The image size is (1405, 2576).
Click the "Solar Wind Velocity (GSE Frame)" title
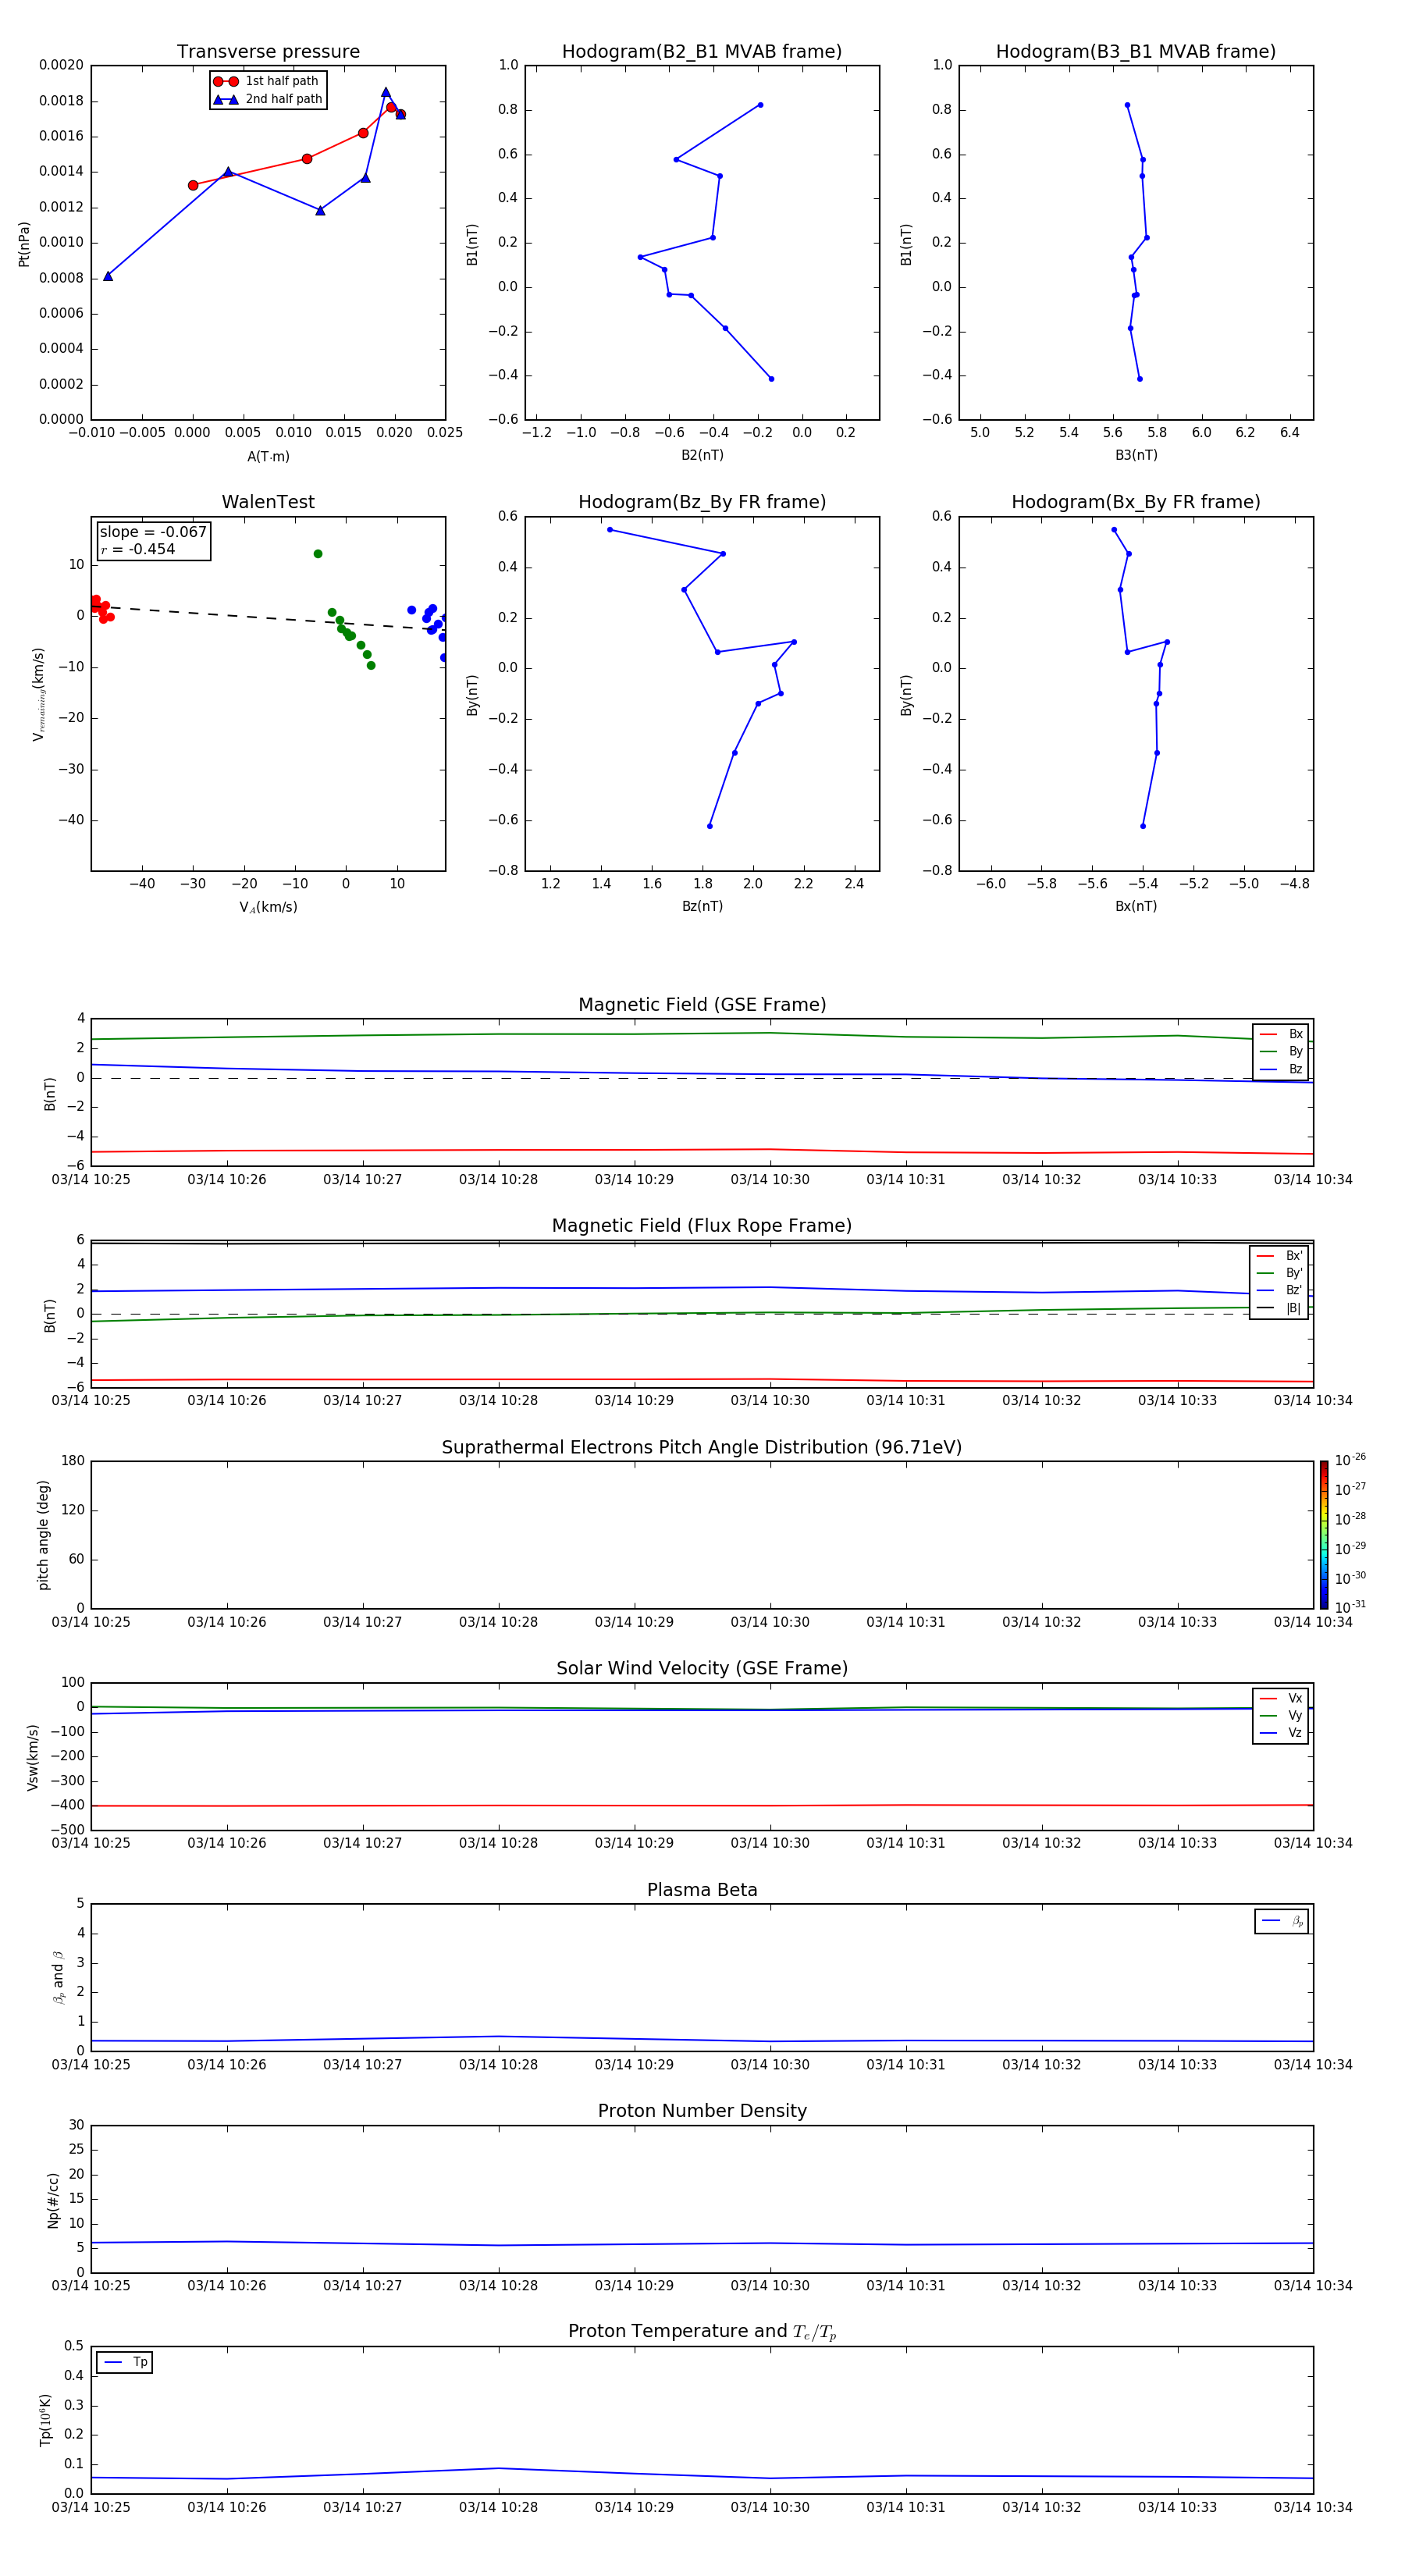702,1668
